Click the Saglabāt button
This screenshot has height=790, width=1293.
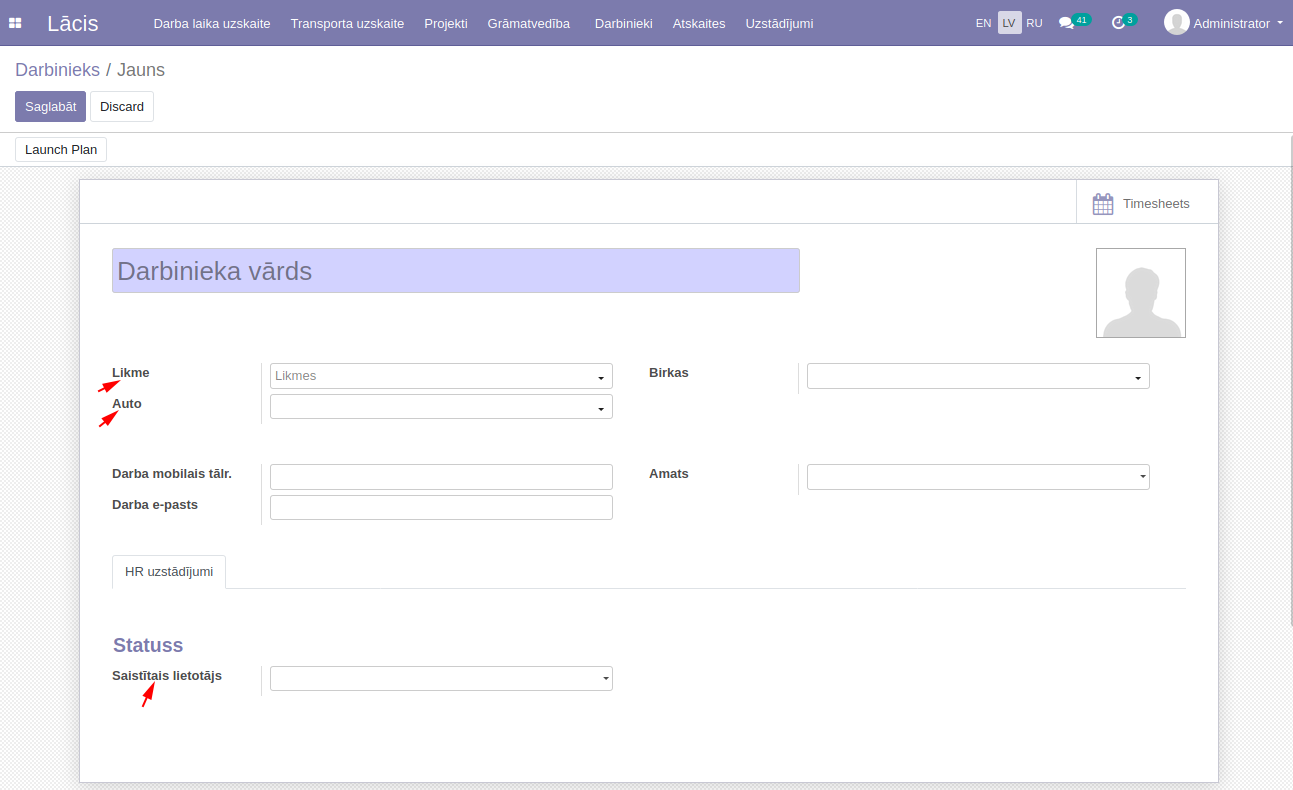pos(50,107)
